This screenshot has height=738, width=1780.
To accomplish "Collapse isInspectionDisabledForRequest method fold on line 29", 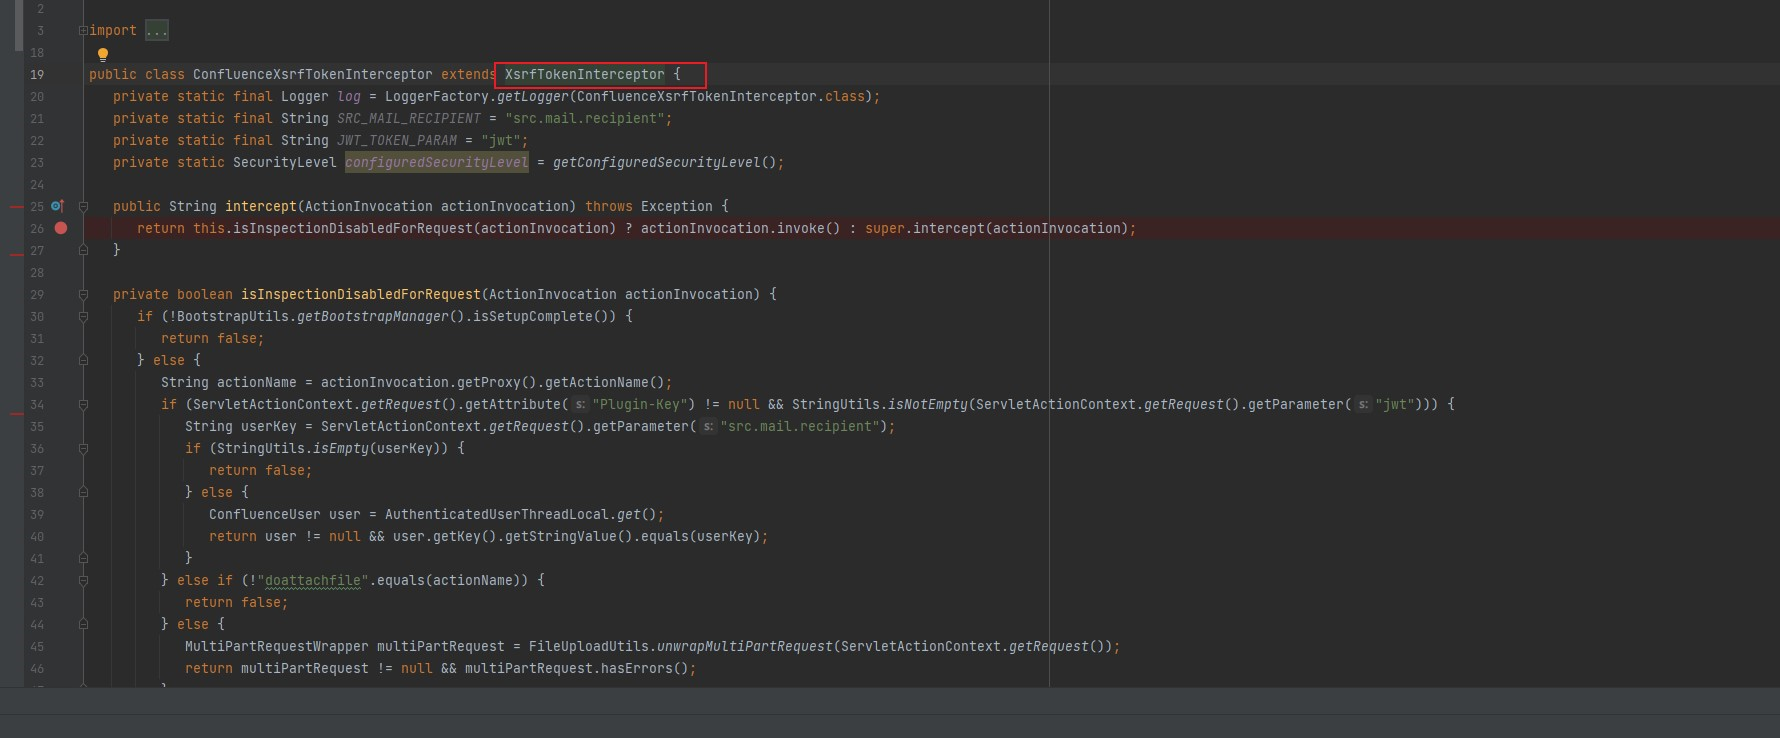I will click(83, 295).
